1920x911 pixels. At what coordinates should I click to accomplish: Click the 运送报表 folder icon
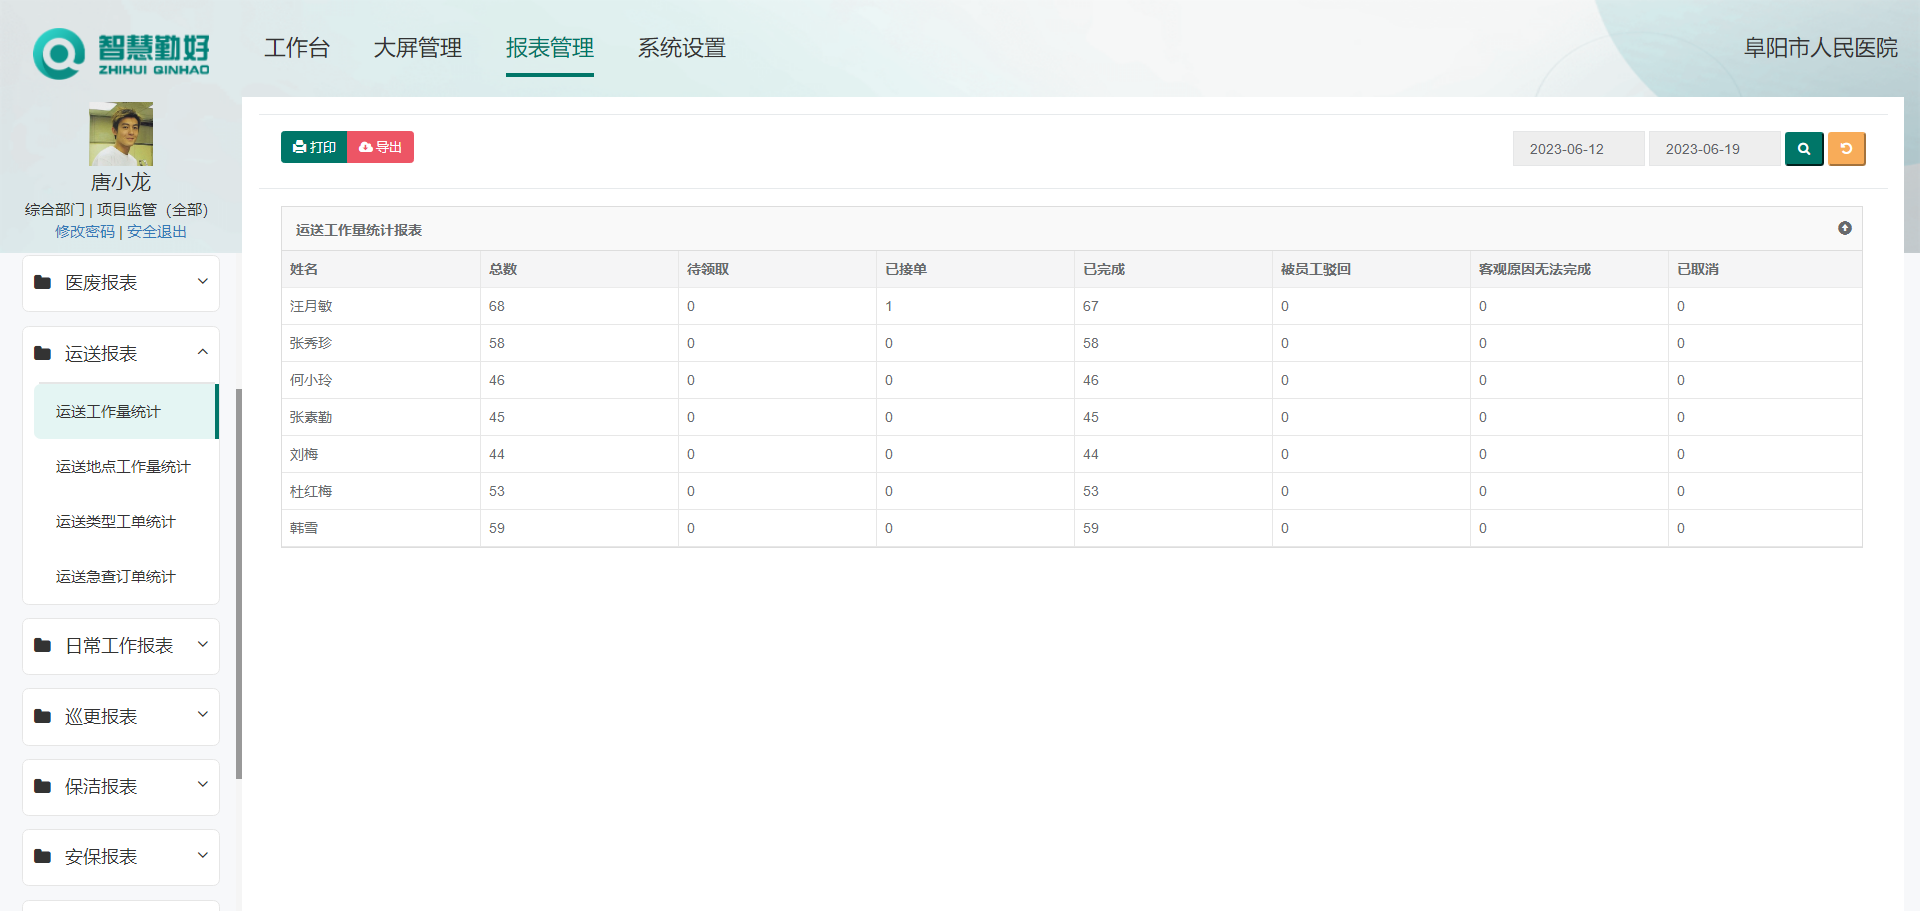[42, 353]
